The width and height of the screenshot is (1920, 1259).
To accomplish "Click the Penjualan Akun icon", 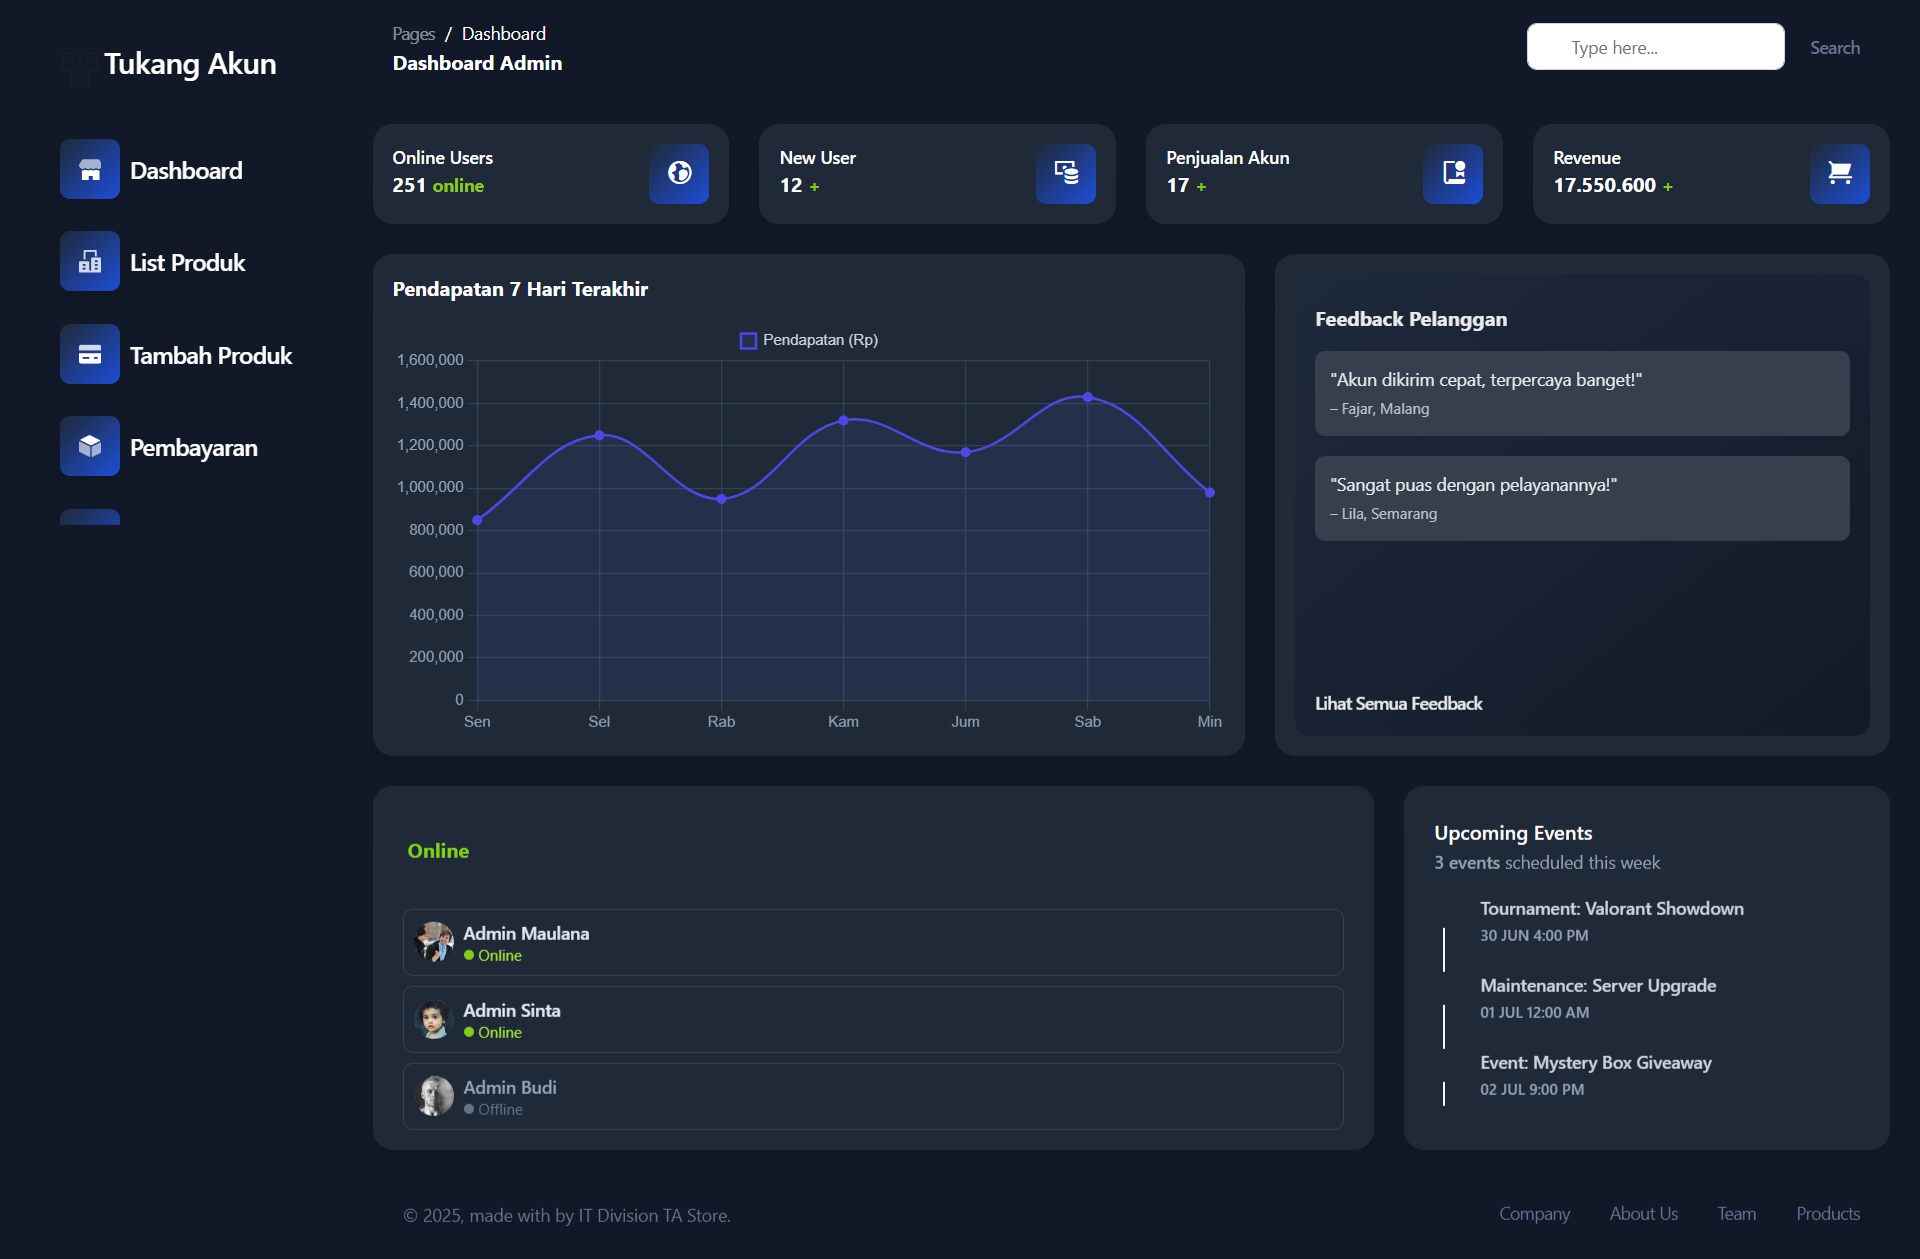I will coord(1453,174).
